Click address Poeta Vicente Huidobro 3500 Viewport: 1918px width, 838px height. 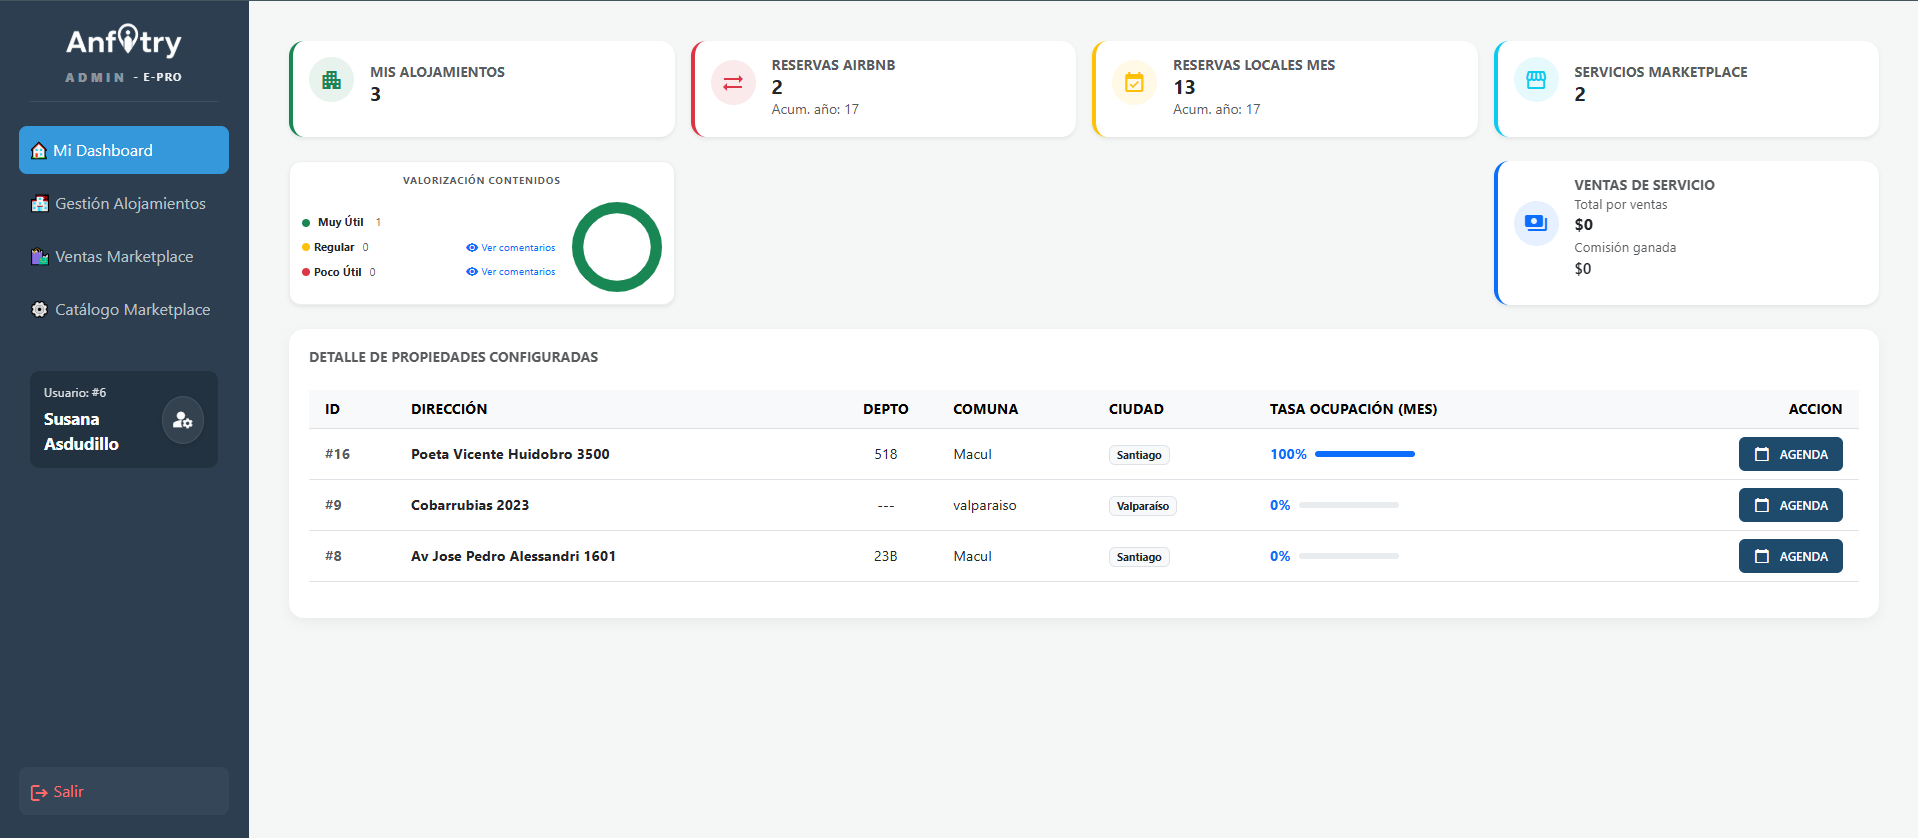pyautogui.click(x=510, y=454)
